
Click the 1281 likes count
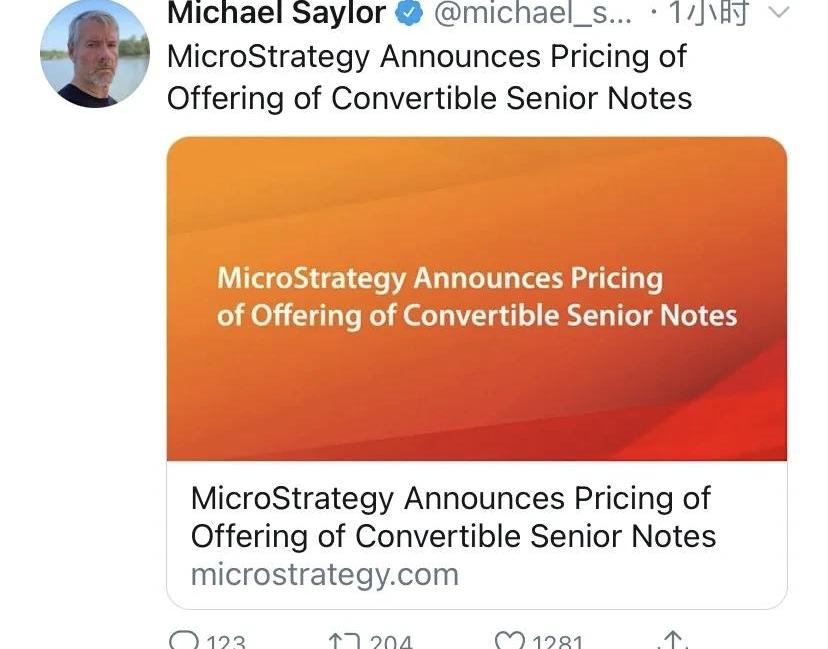click(557, 642)
